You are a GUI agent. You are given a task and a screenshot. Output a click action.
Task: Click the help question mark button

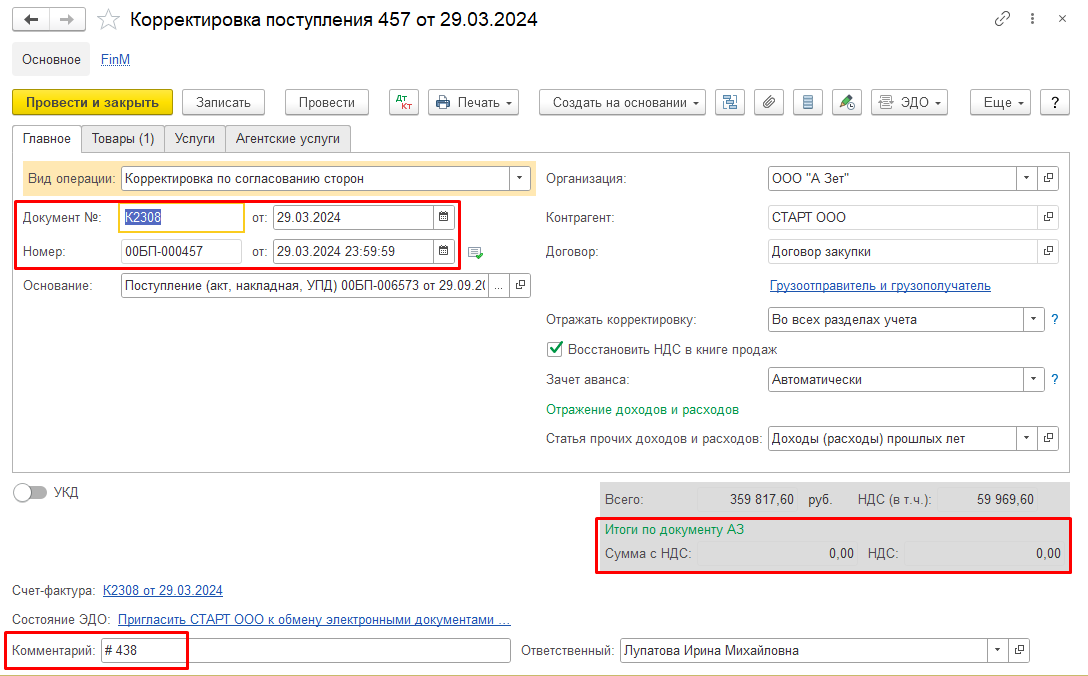click(x=1054, y=102)
